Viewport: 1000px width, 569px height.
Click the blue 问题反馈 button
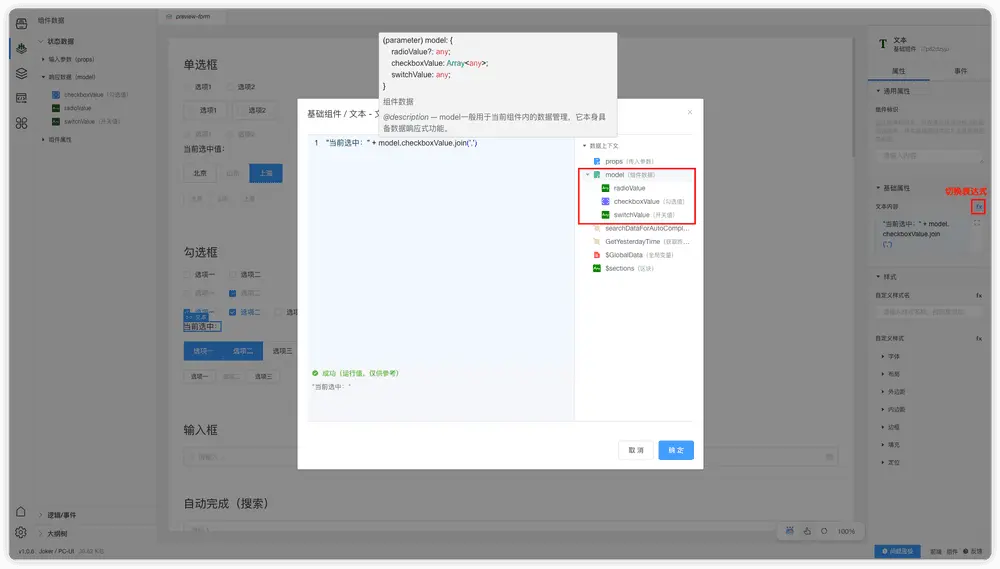click(897, 551)
